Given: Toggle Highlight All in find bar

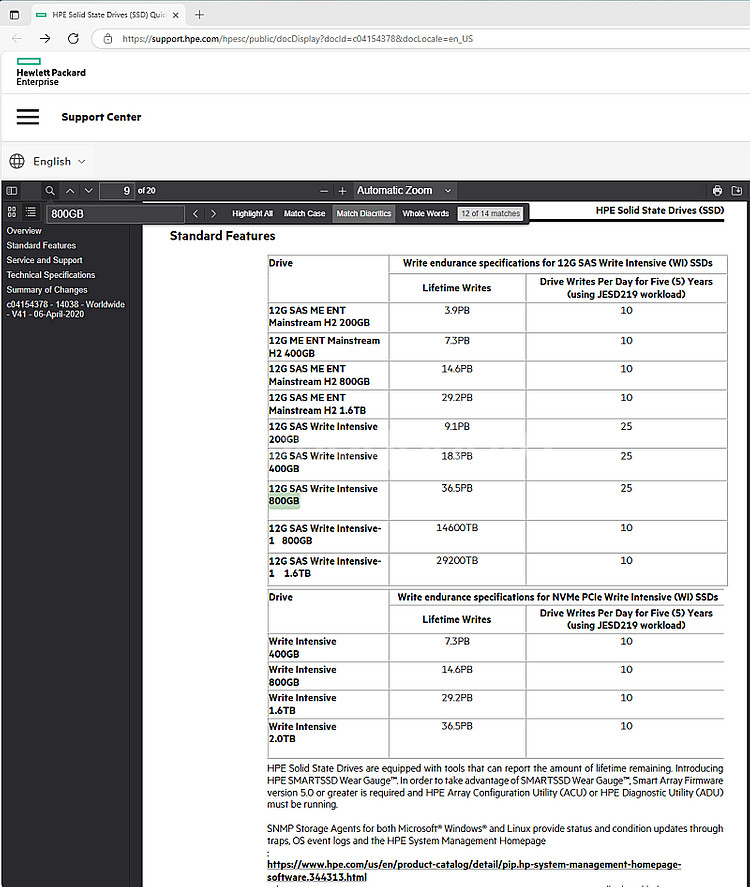Looking at the screenshot, I should pyautogui.click(x=252, y=213).
